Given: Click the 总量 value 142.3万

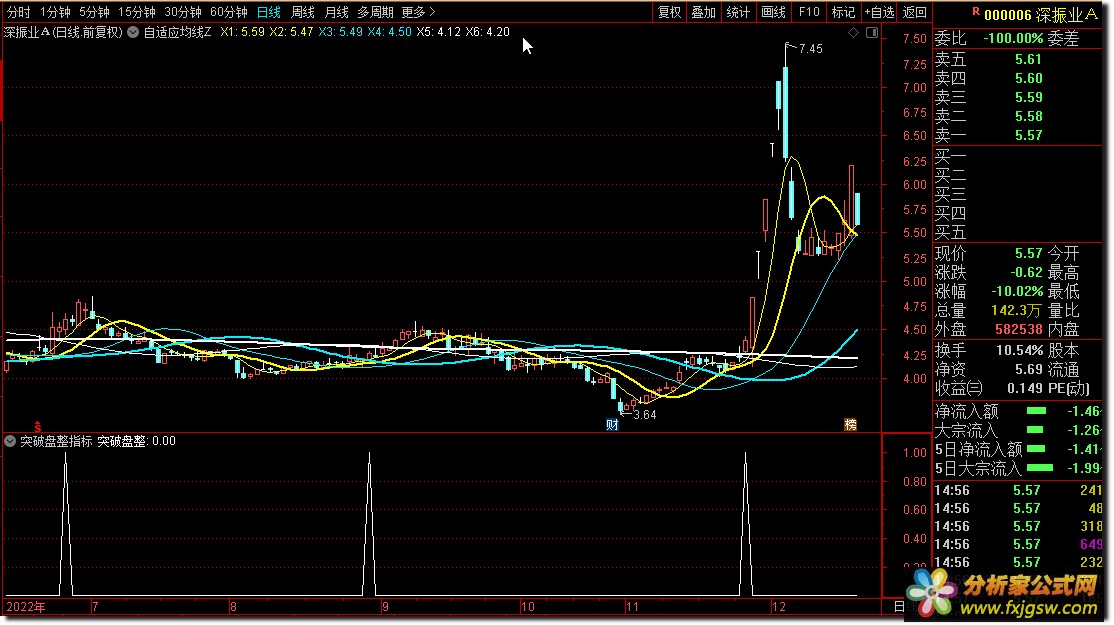Looking at the screenshot, I should pos(1016,311).
